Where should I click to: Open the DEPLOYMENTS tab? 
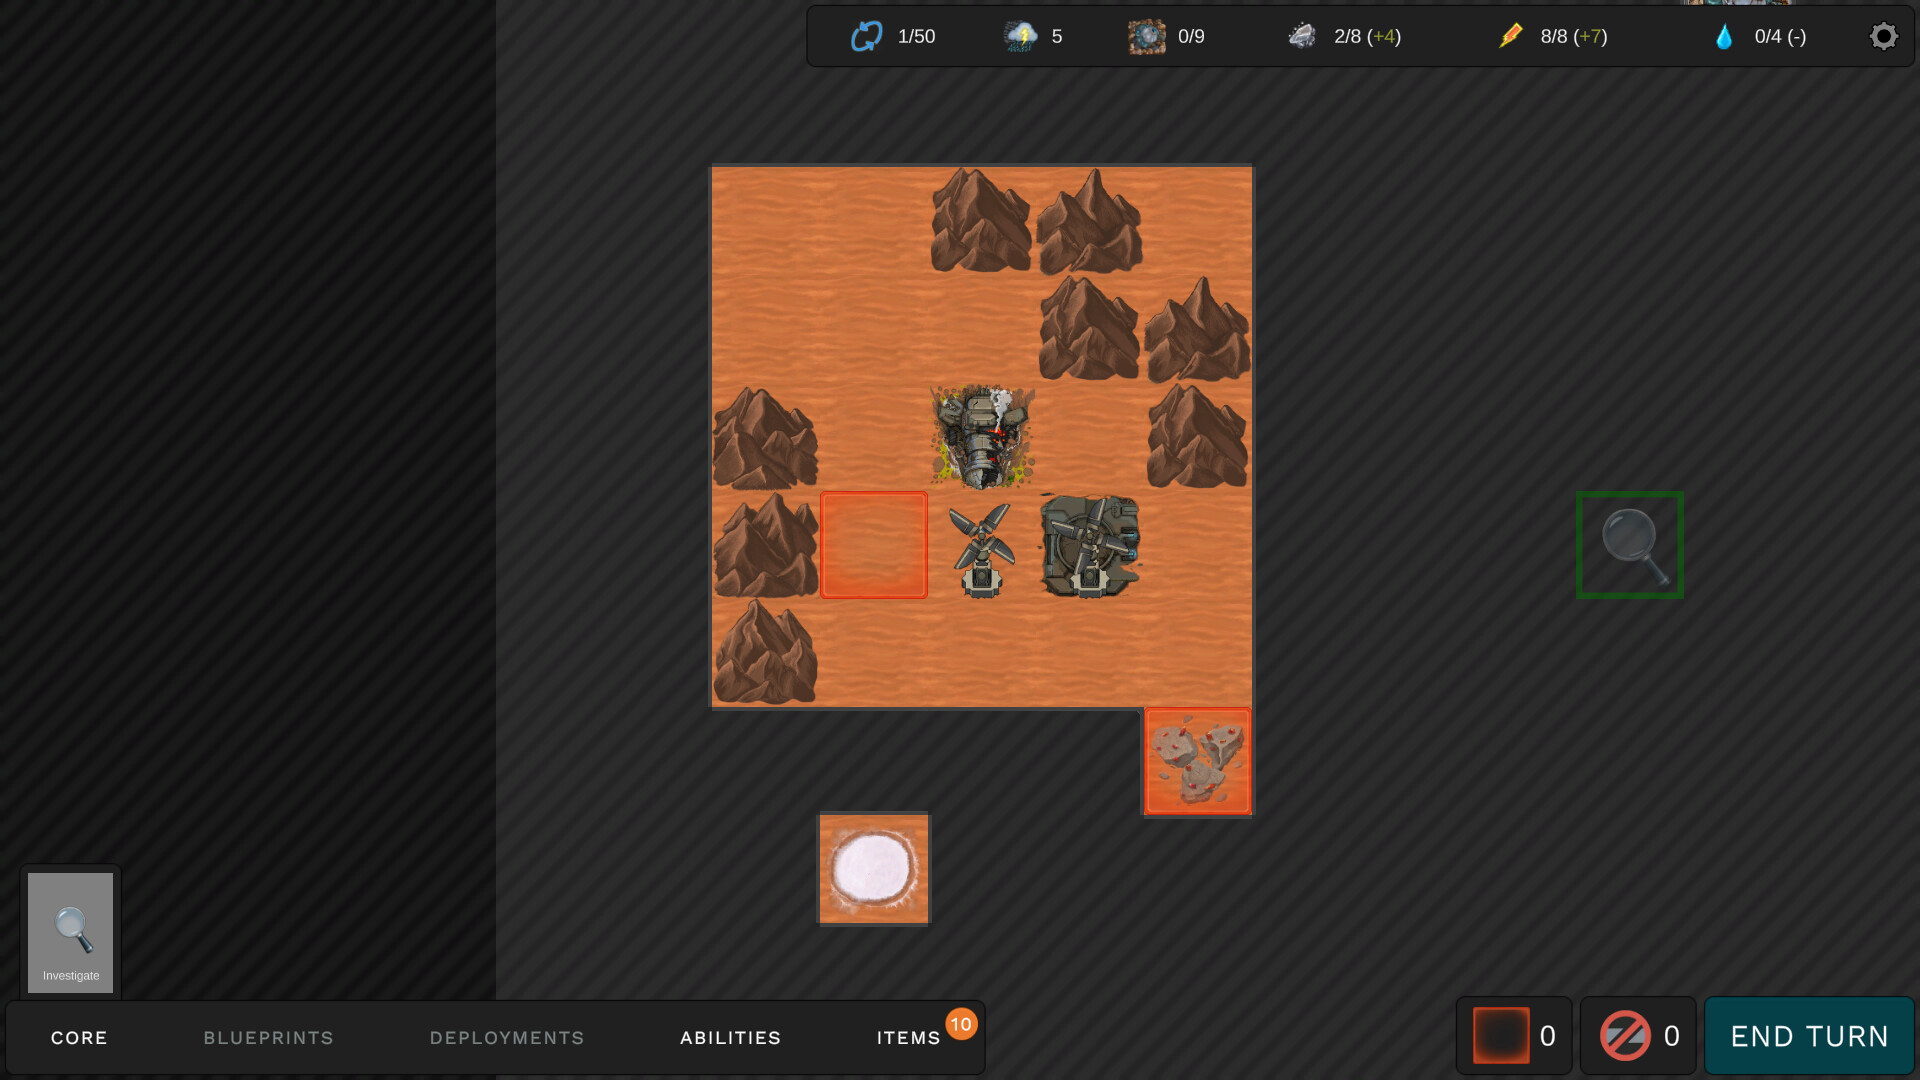[506, 1038]
